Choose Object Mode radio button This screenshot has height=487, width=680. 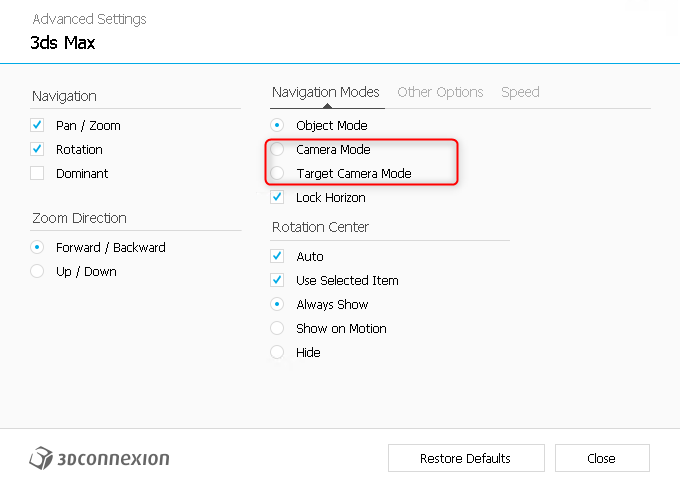click(x=277, y=125)
